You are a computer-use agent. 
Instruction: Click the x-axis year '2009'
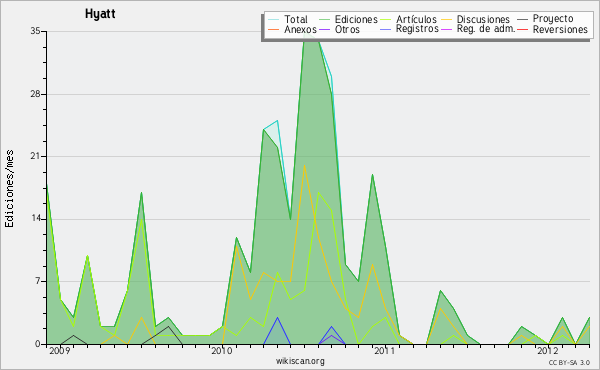60,351
